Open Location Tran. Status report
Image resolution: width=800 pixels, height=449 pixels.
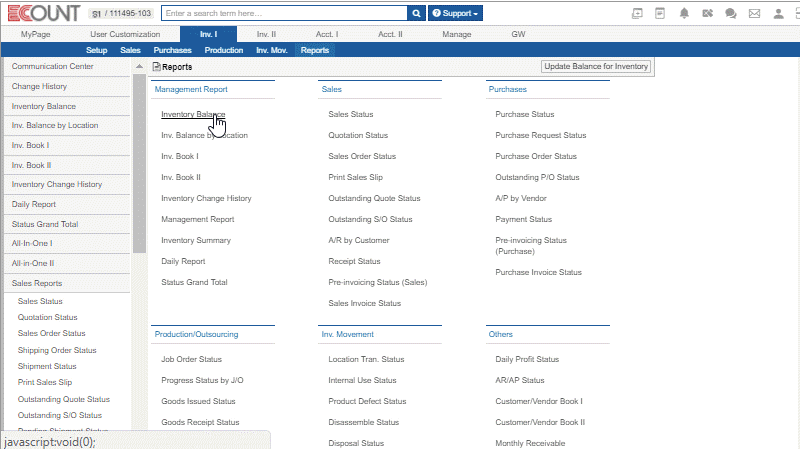click(366, 359)
